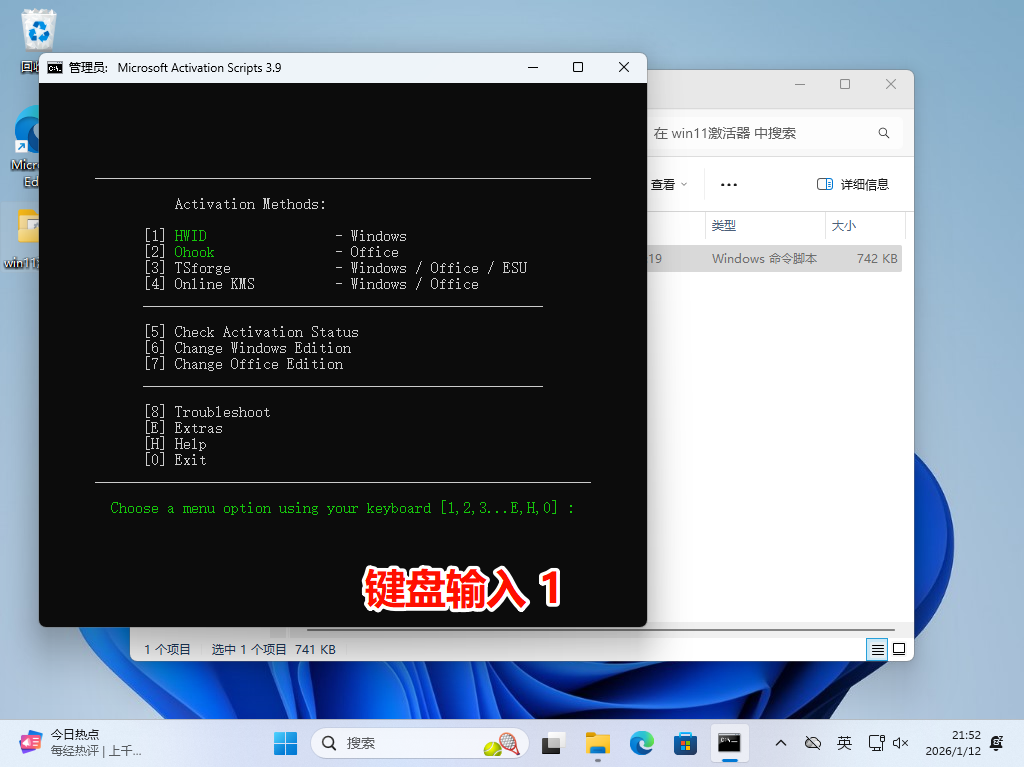Click the 在 win11激活器 中搜索 search field

760,133
